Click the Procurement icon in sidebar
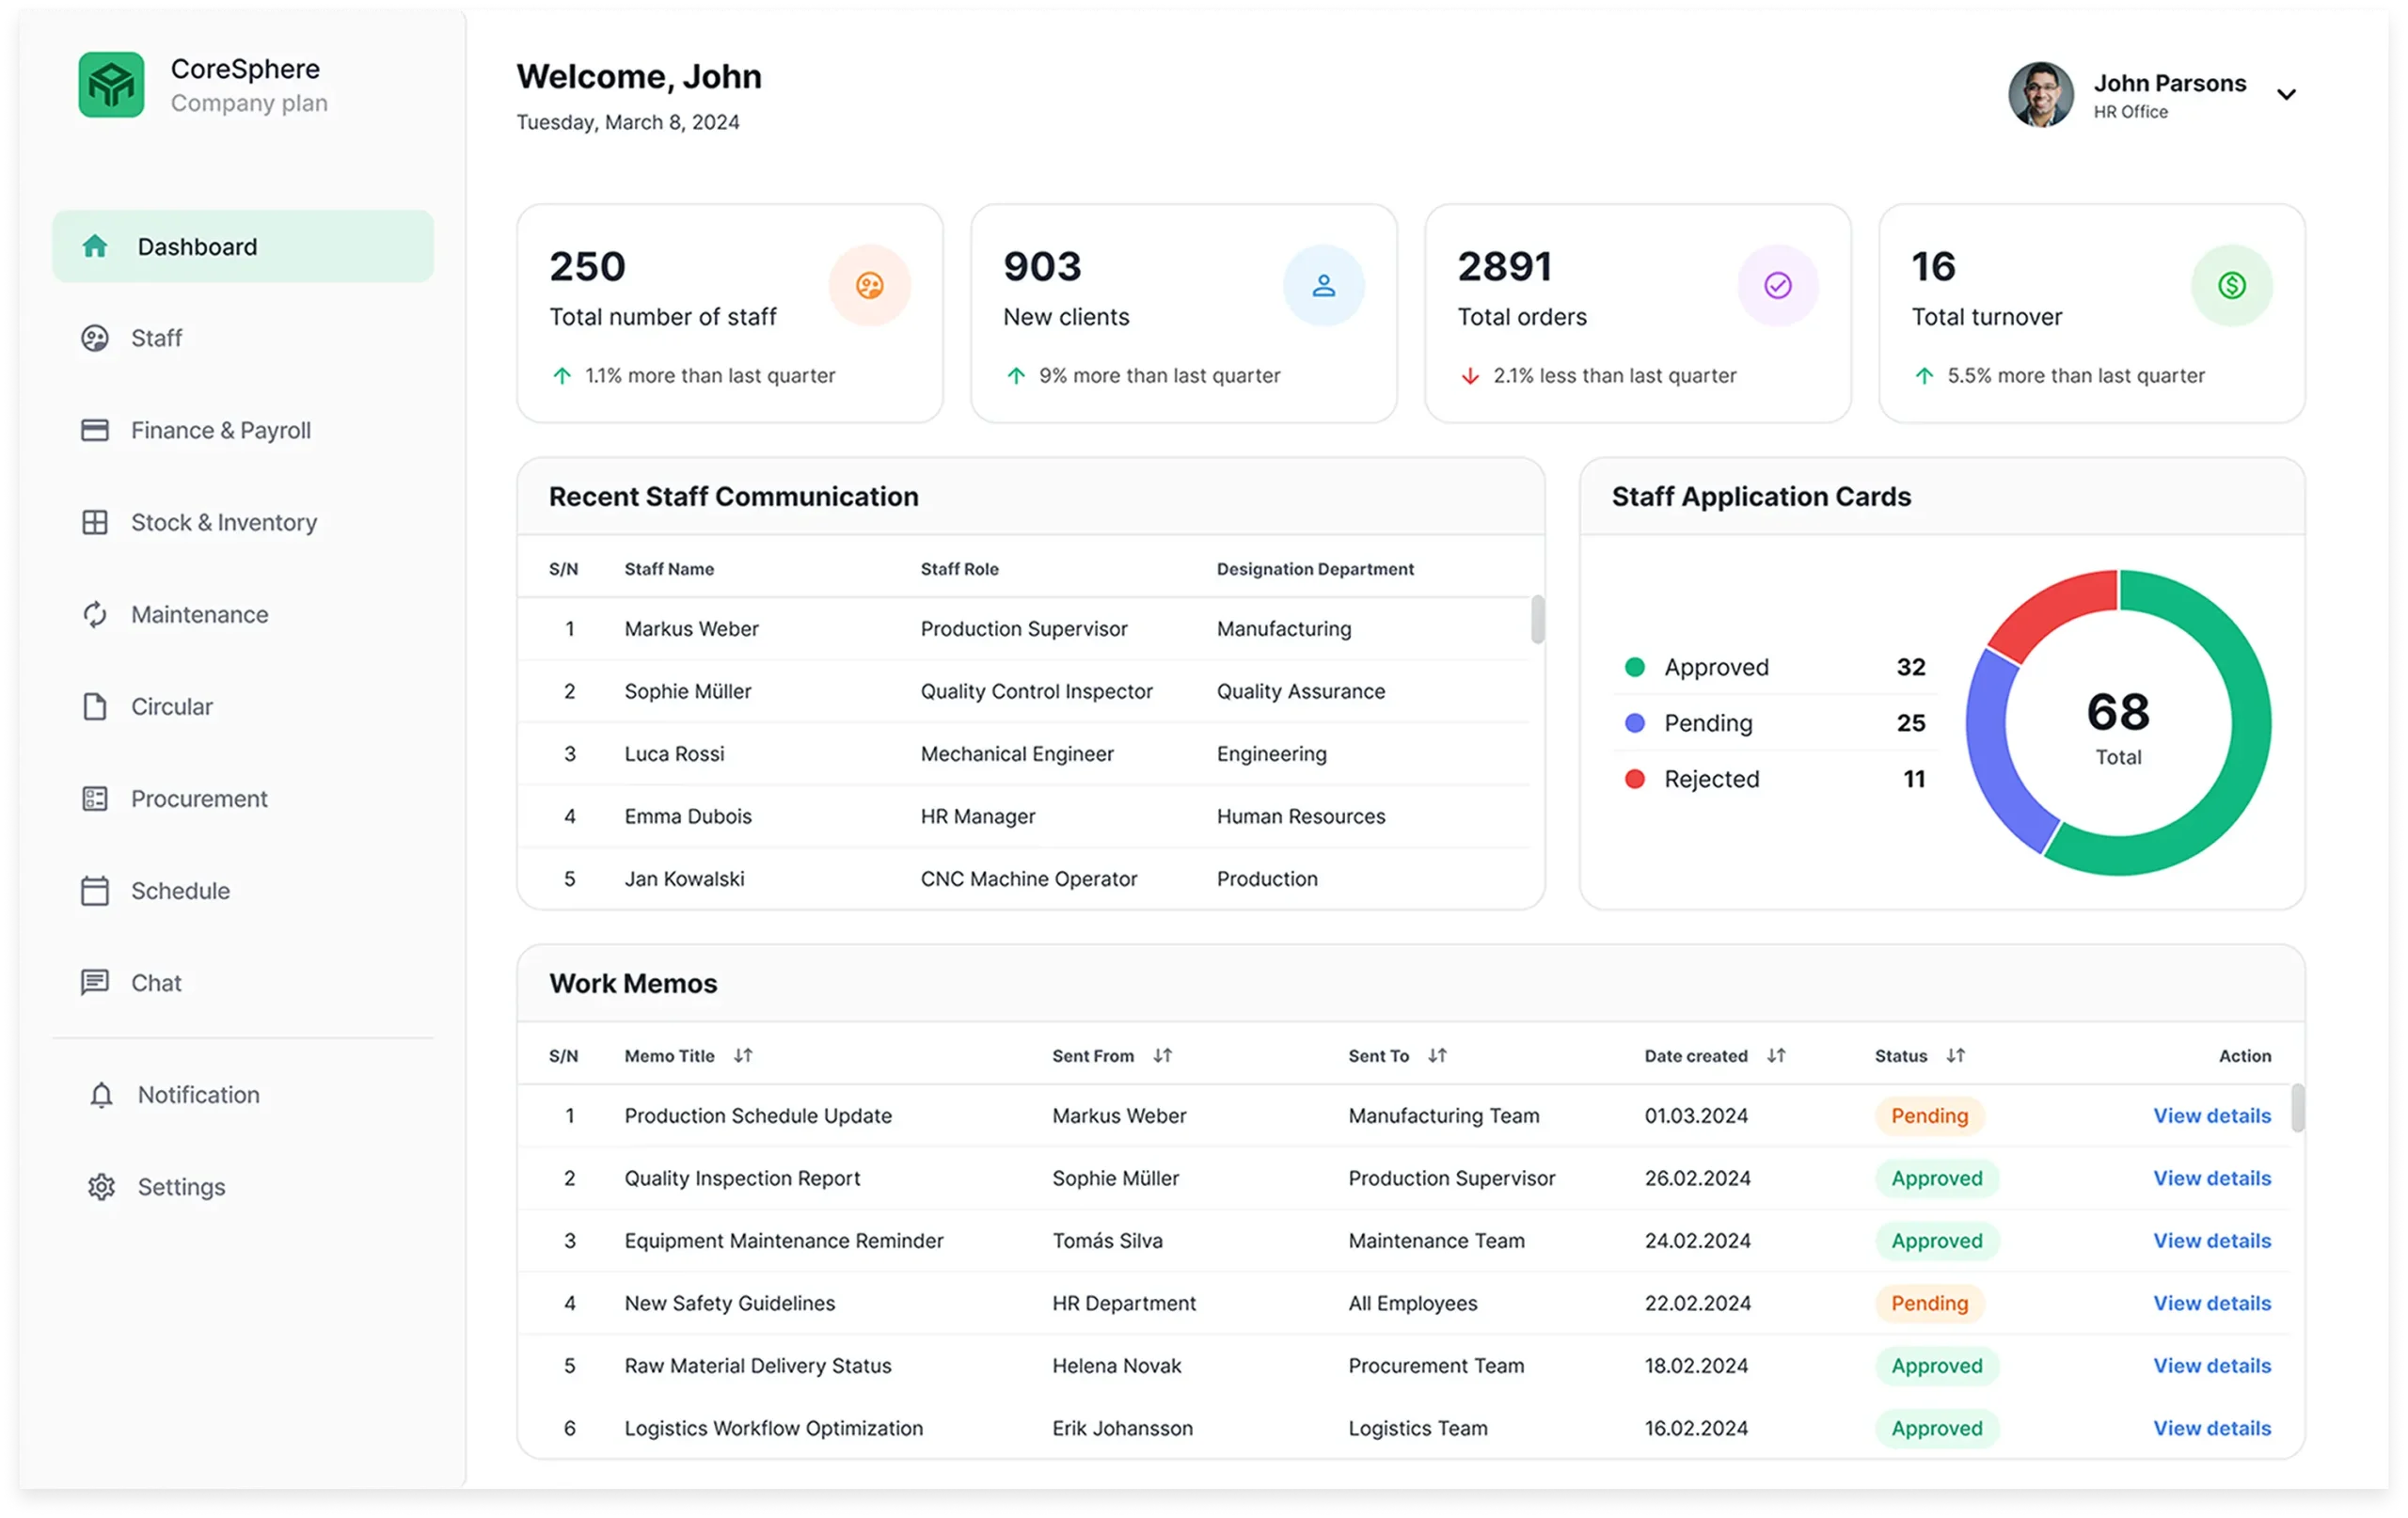 coord(95,798)
